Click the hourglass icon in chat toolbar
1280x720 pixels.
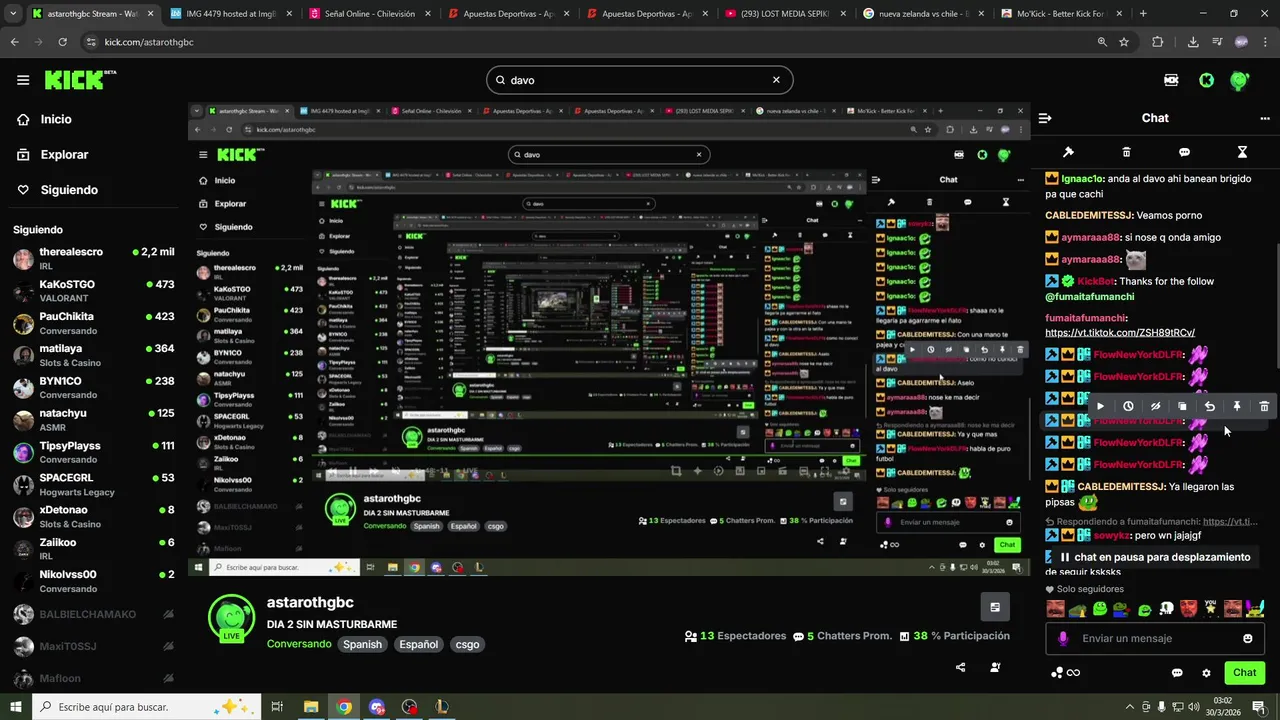[1242, 152]
